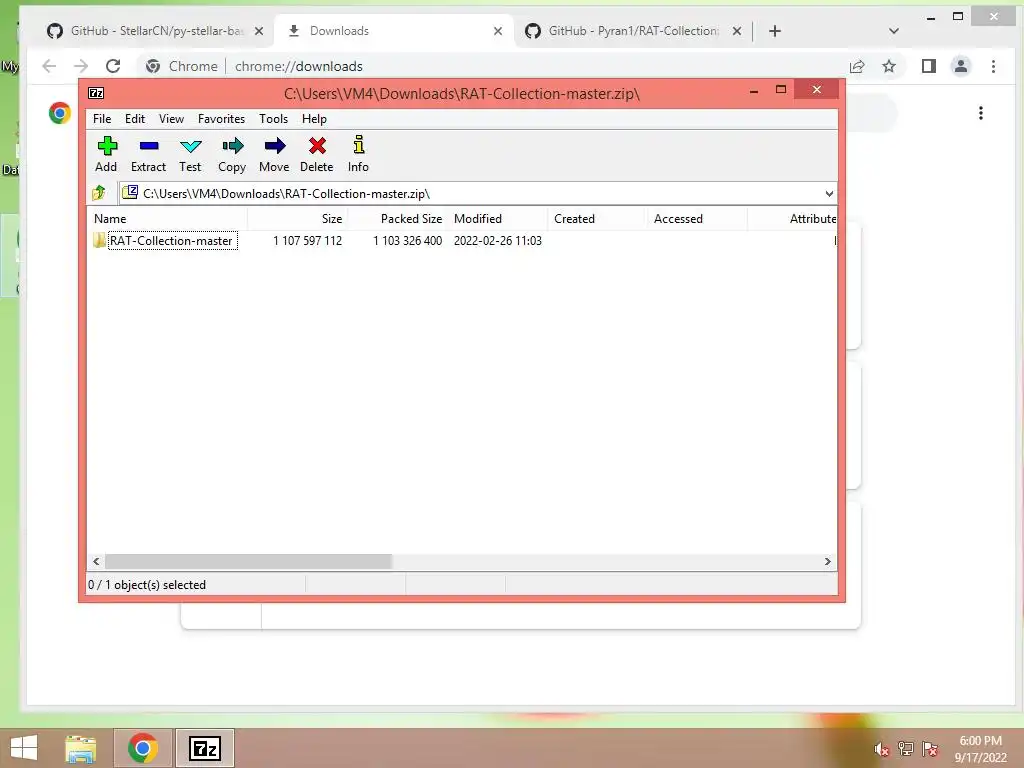Click Chrome back arrow

49,66
